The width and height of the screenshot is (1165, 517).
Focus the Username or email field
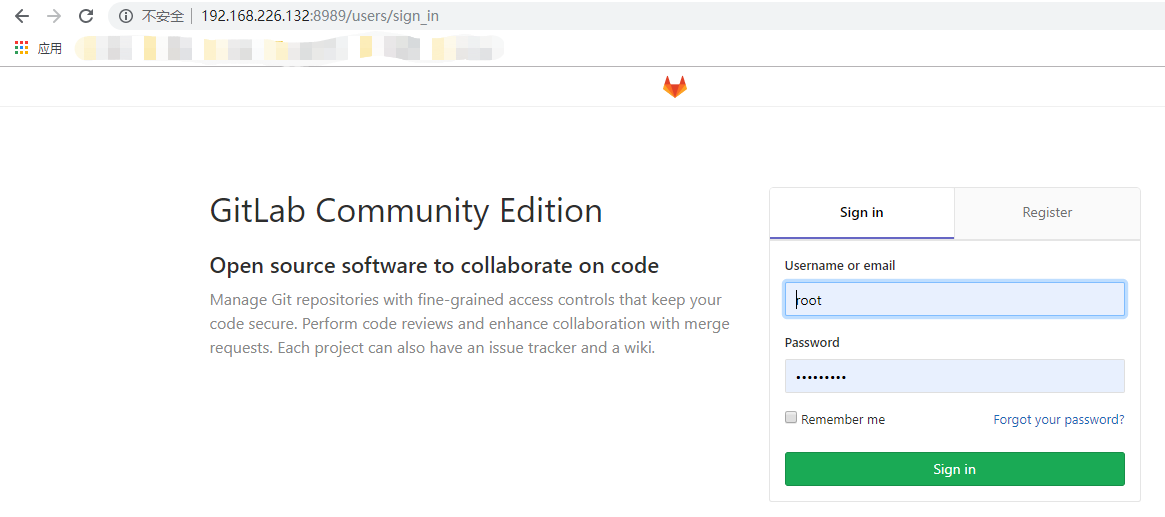[954, 300]
